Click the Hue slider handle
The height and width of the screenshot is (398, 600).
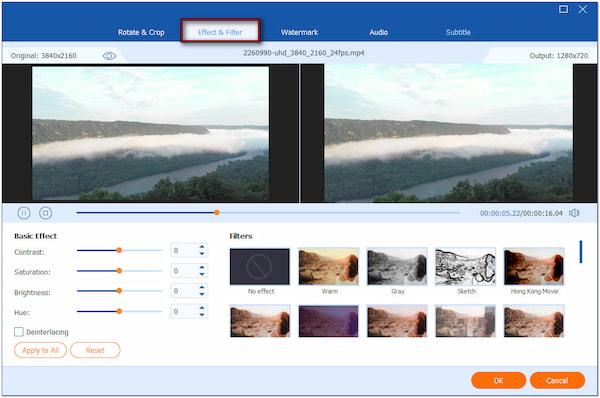(x=119, y=311)
